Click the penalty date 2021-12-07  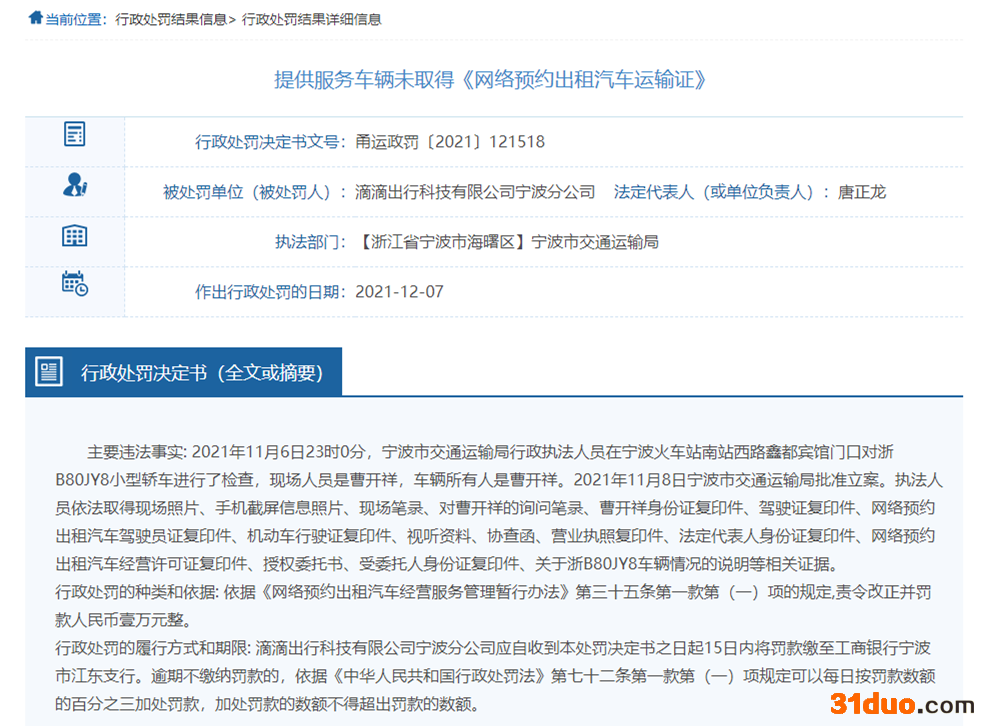pos(399,292)
